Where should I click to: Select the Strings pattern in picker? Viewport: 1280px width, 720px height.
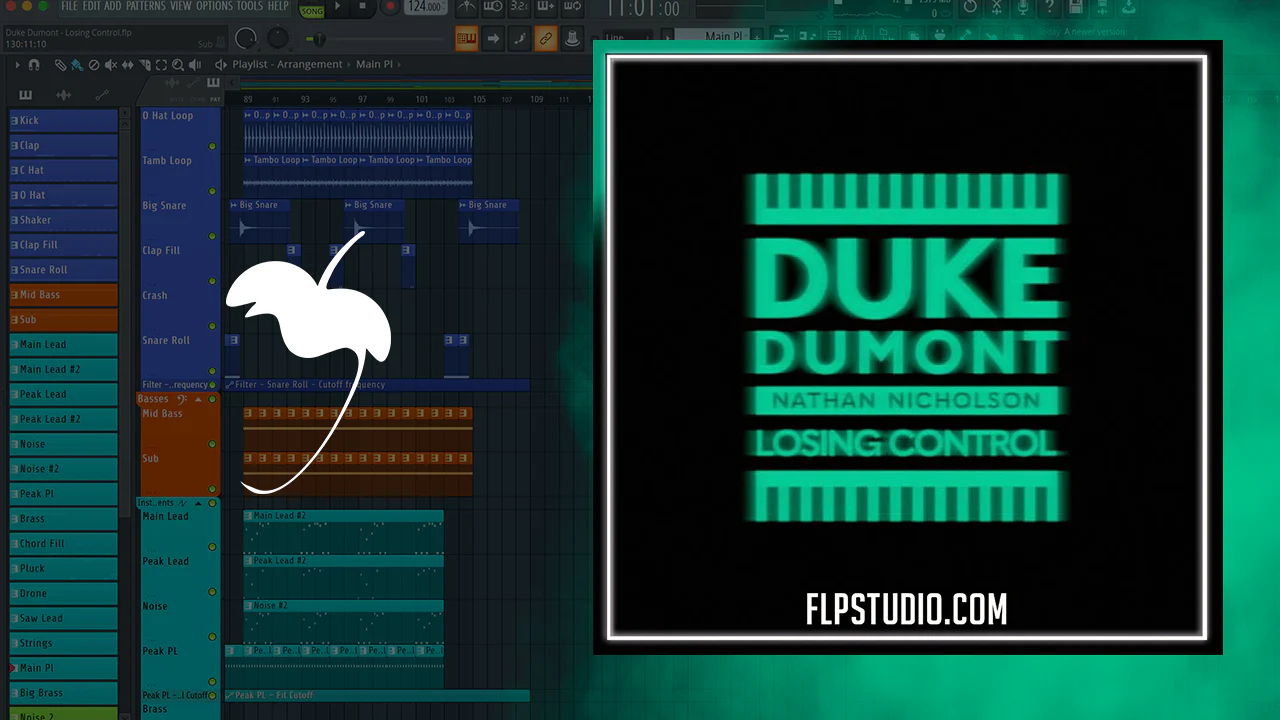(63, 643)
